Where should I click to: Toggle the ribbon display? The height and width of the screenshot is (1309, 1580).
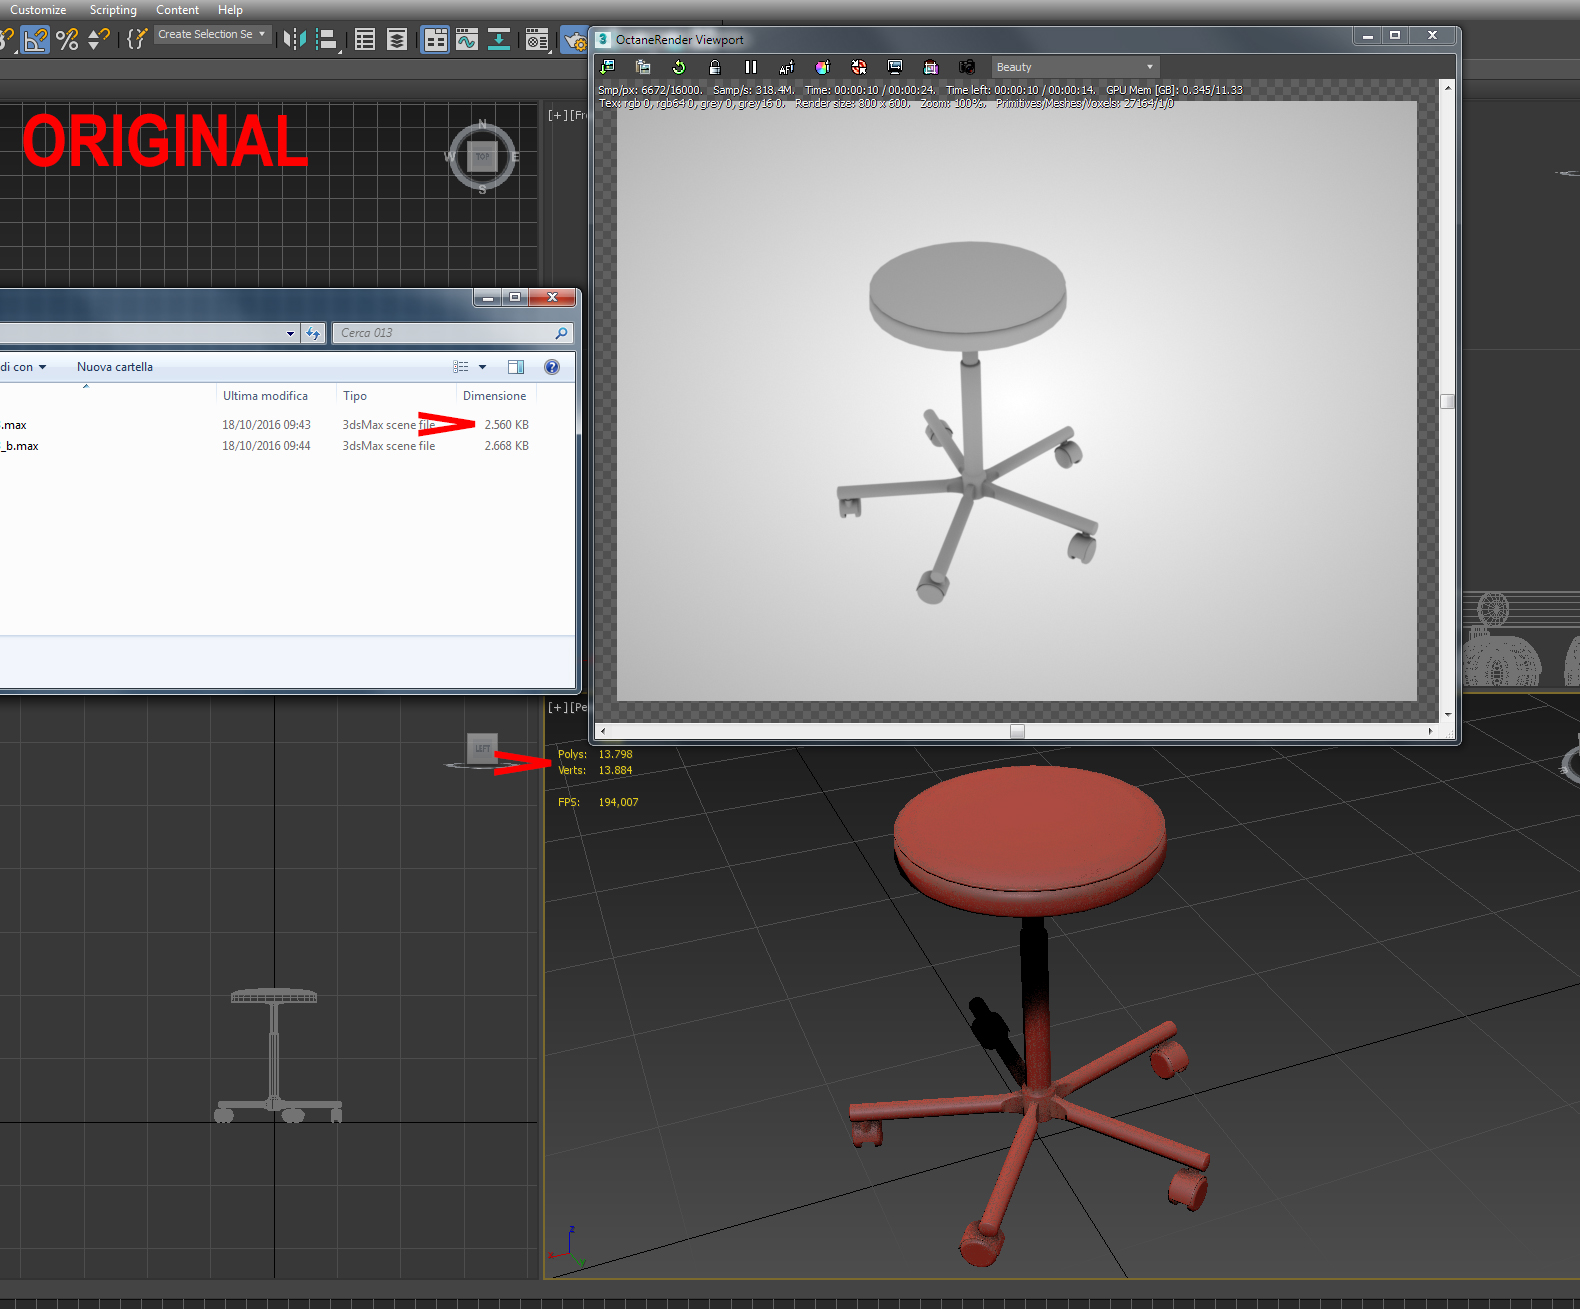(x=435, y=39)
